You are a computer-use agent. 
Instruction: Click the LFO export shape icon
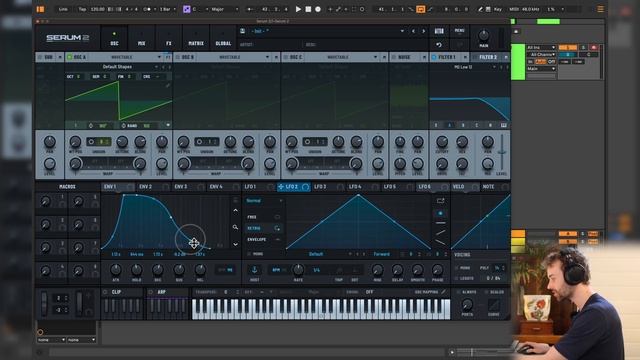pos(440,201)
